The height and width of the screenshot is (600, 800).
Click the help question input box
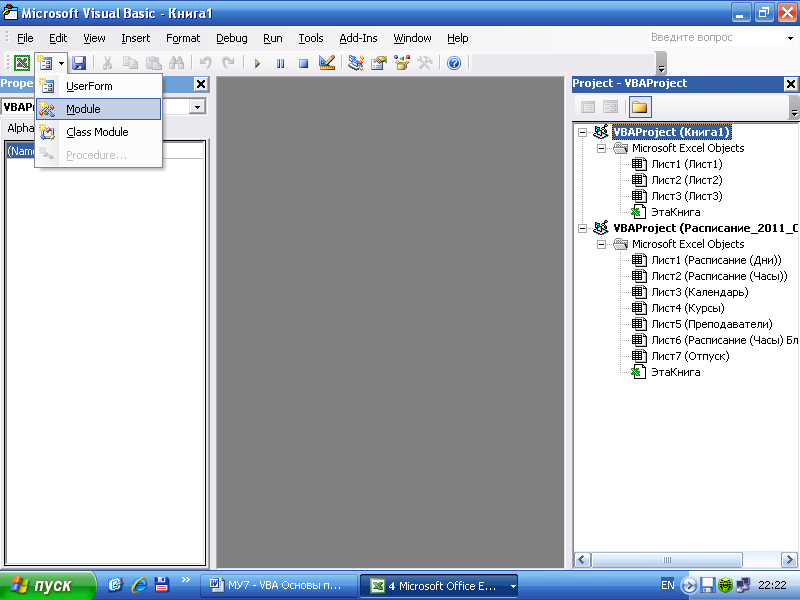[x=716, y=38]
